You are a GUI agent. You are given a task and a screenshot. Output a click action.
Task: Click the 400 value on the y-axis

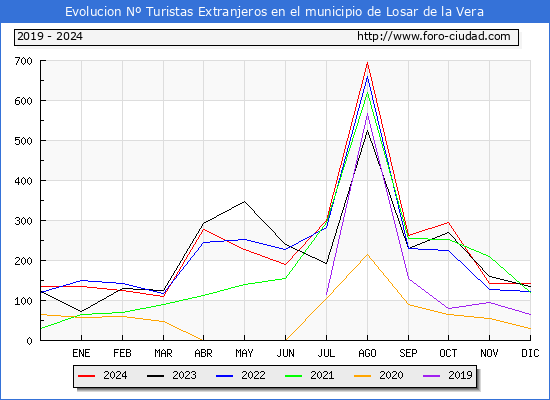[x=24, y=181]
